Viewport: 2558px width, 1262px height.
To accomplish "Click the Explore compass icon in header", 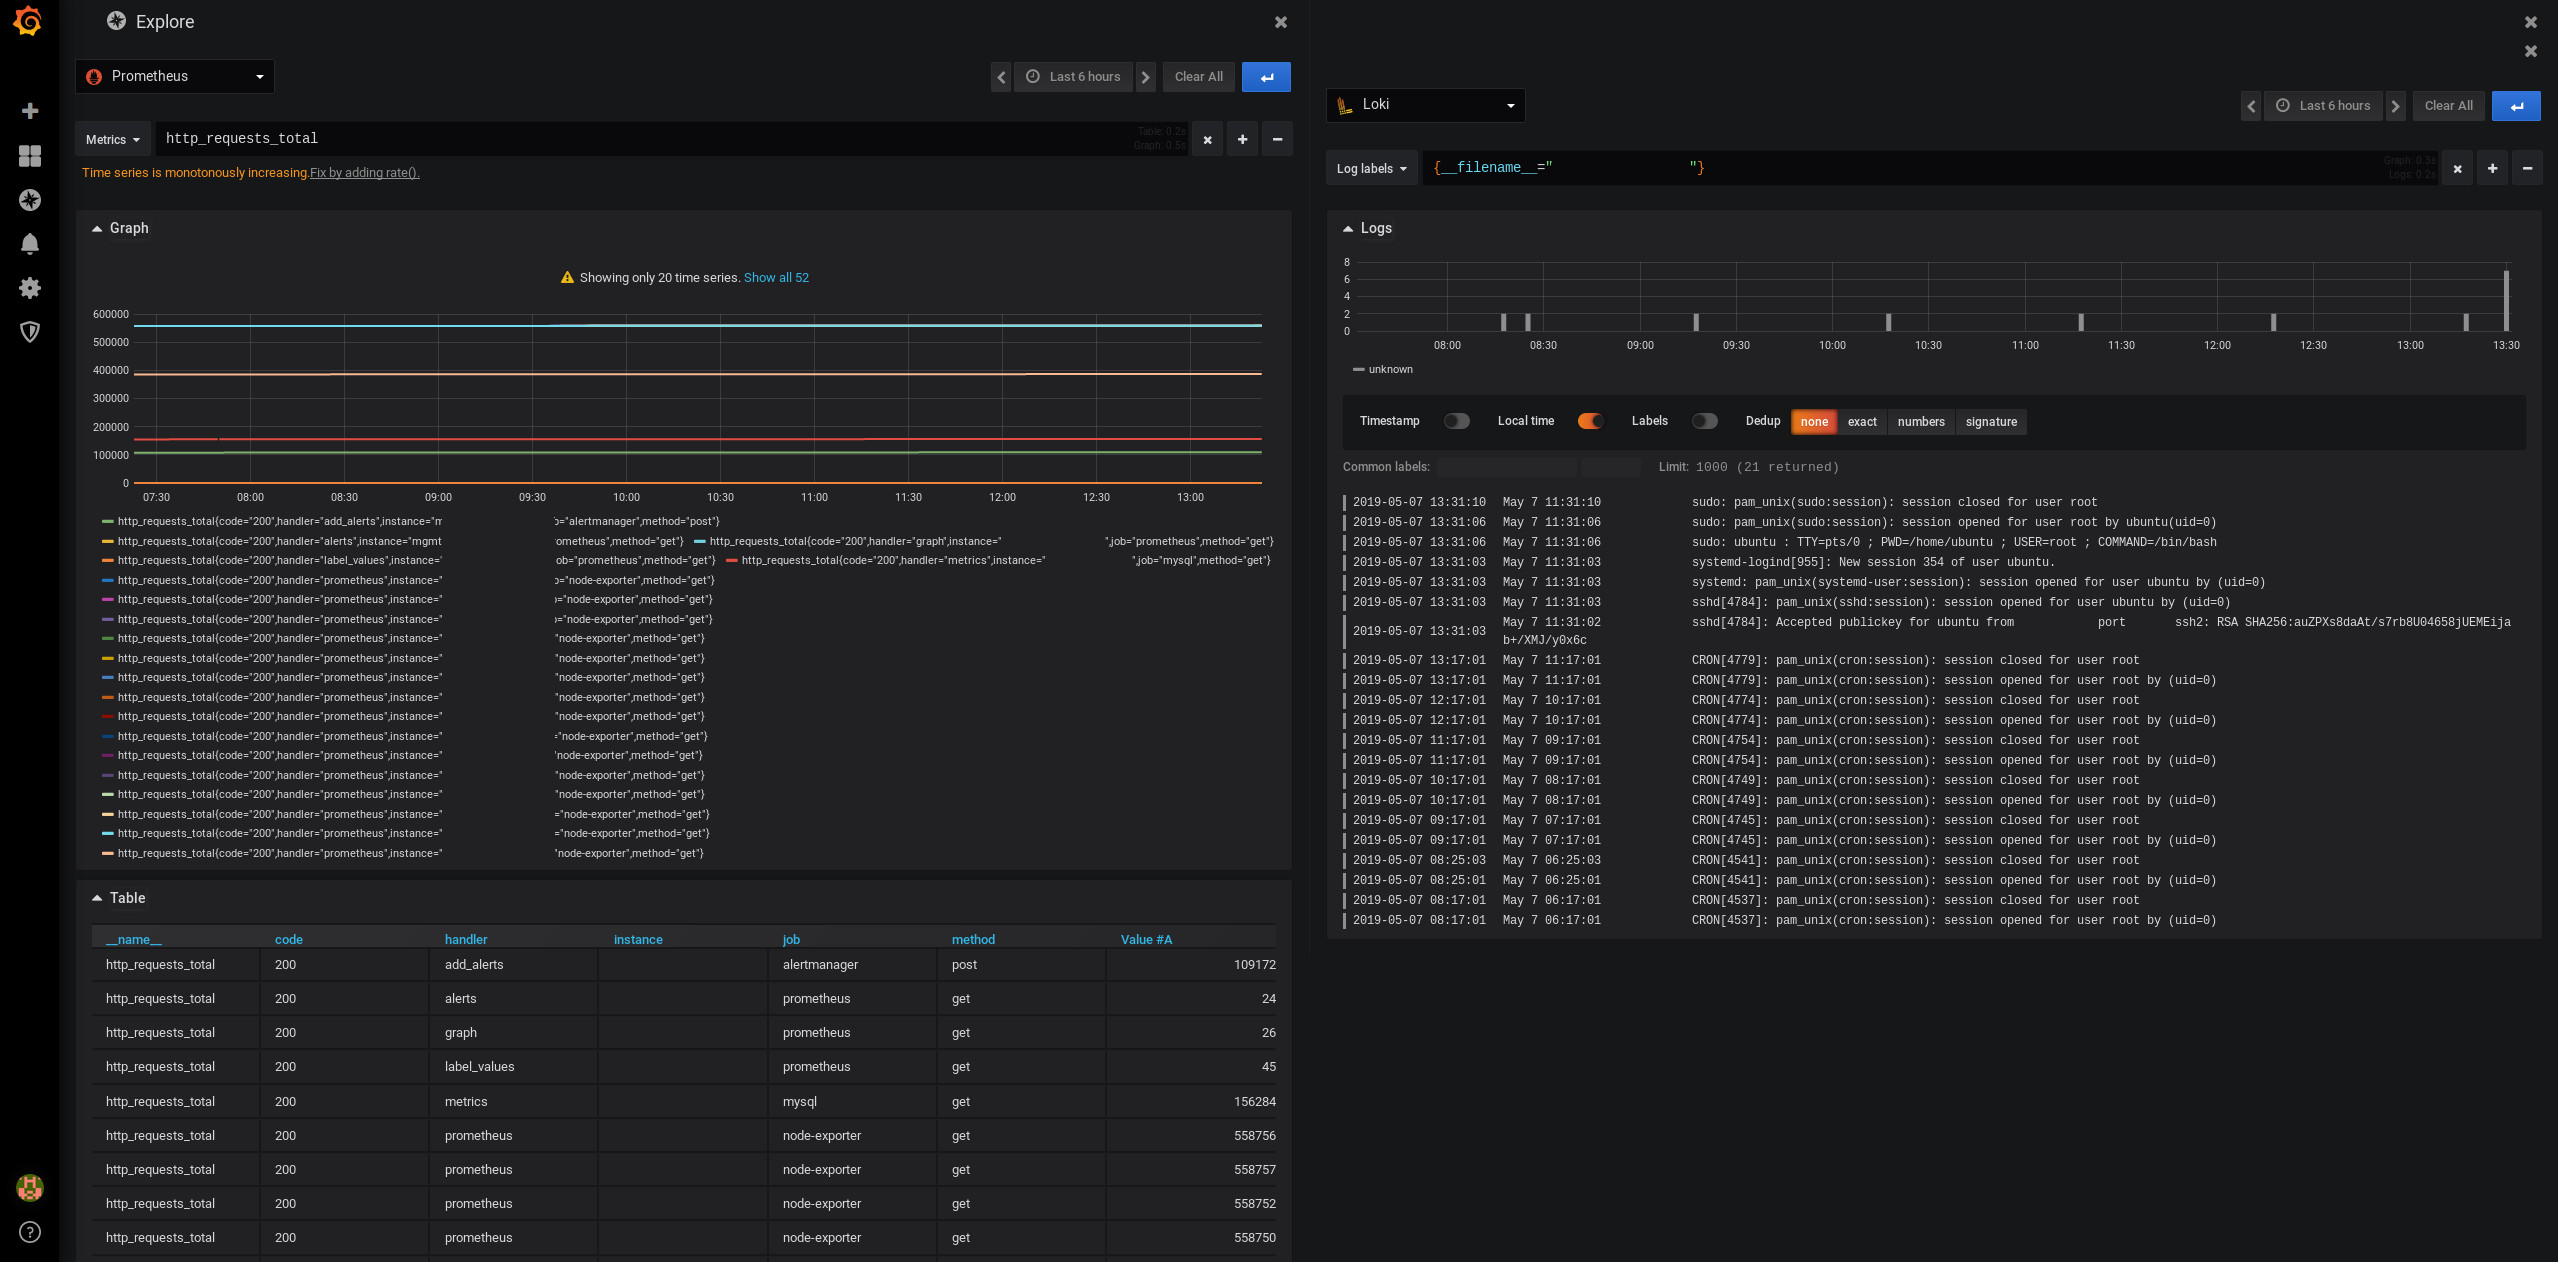I will pyautogui.click(x=117, y=21).
